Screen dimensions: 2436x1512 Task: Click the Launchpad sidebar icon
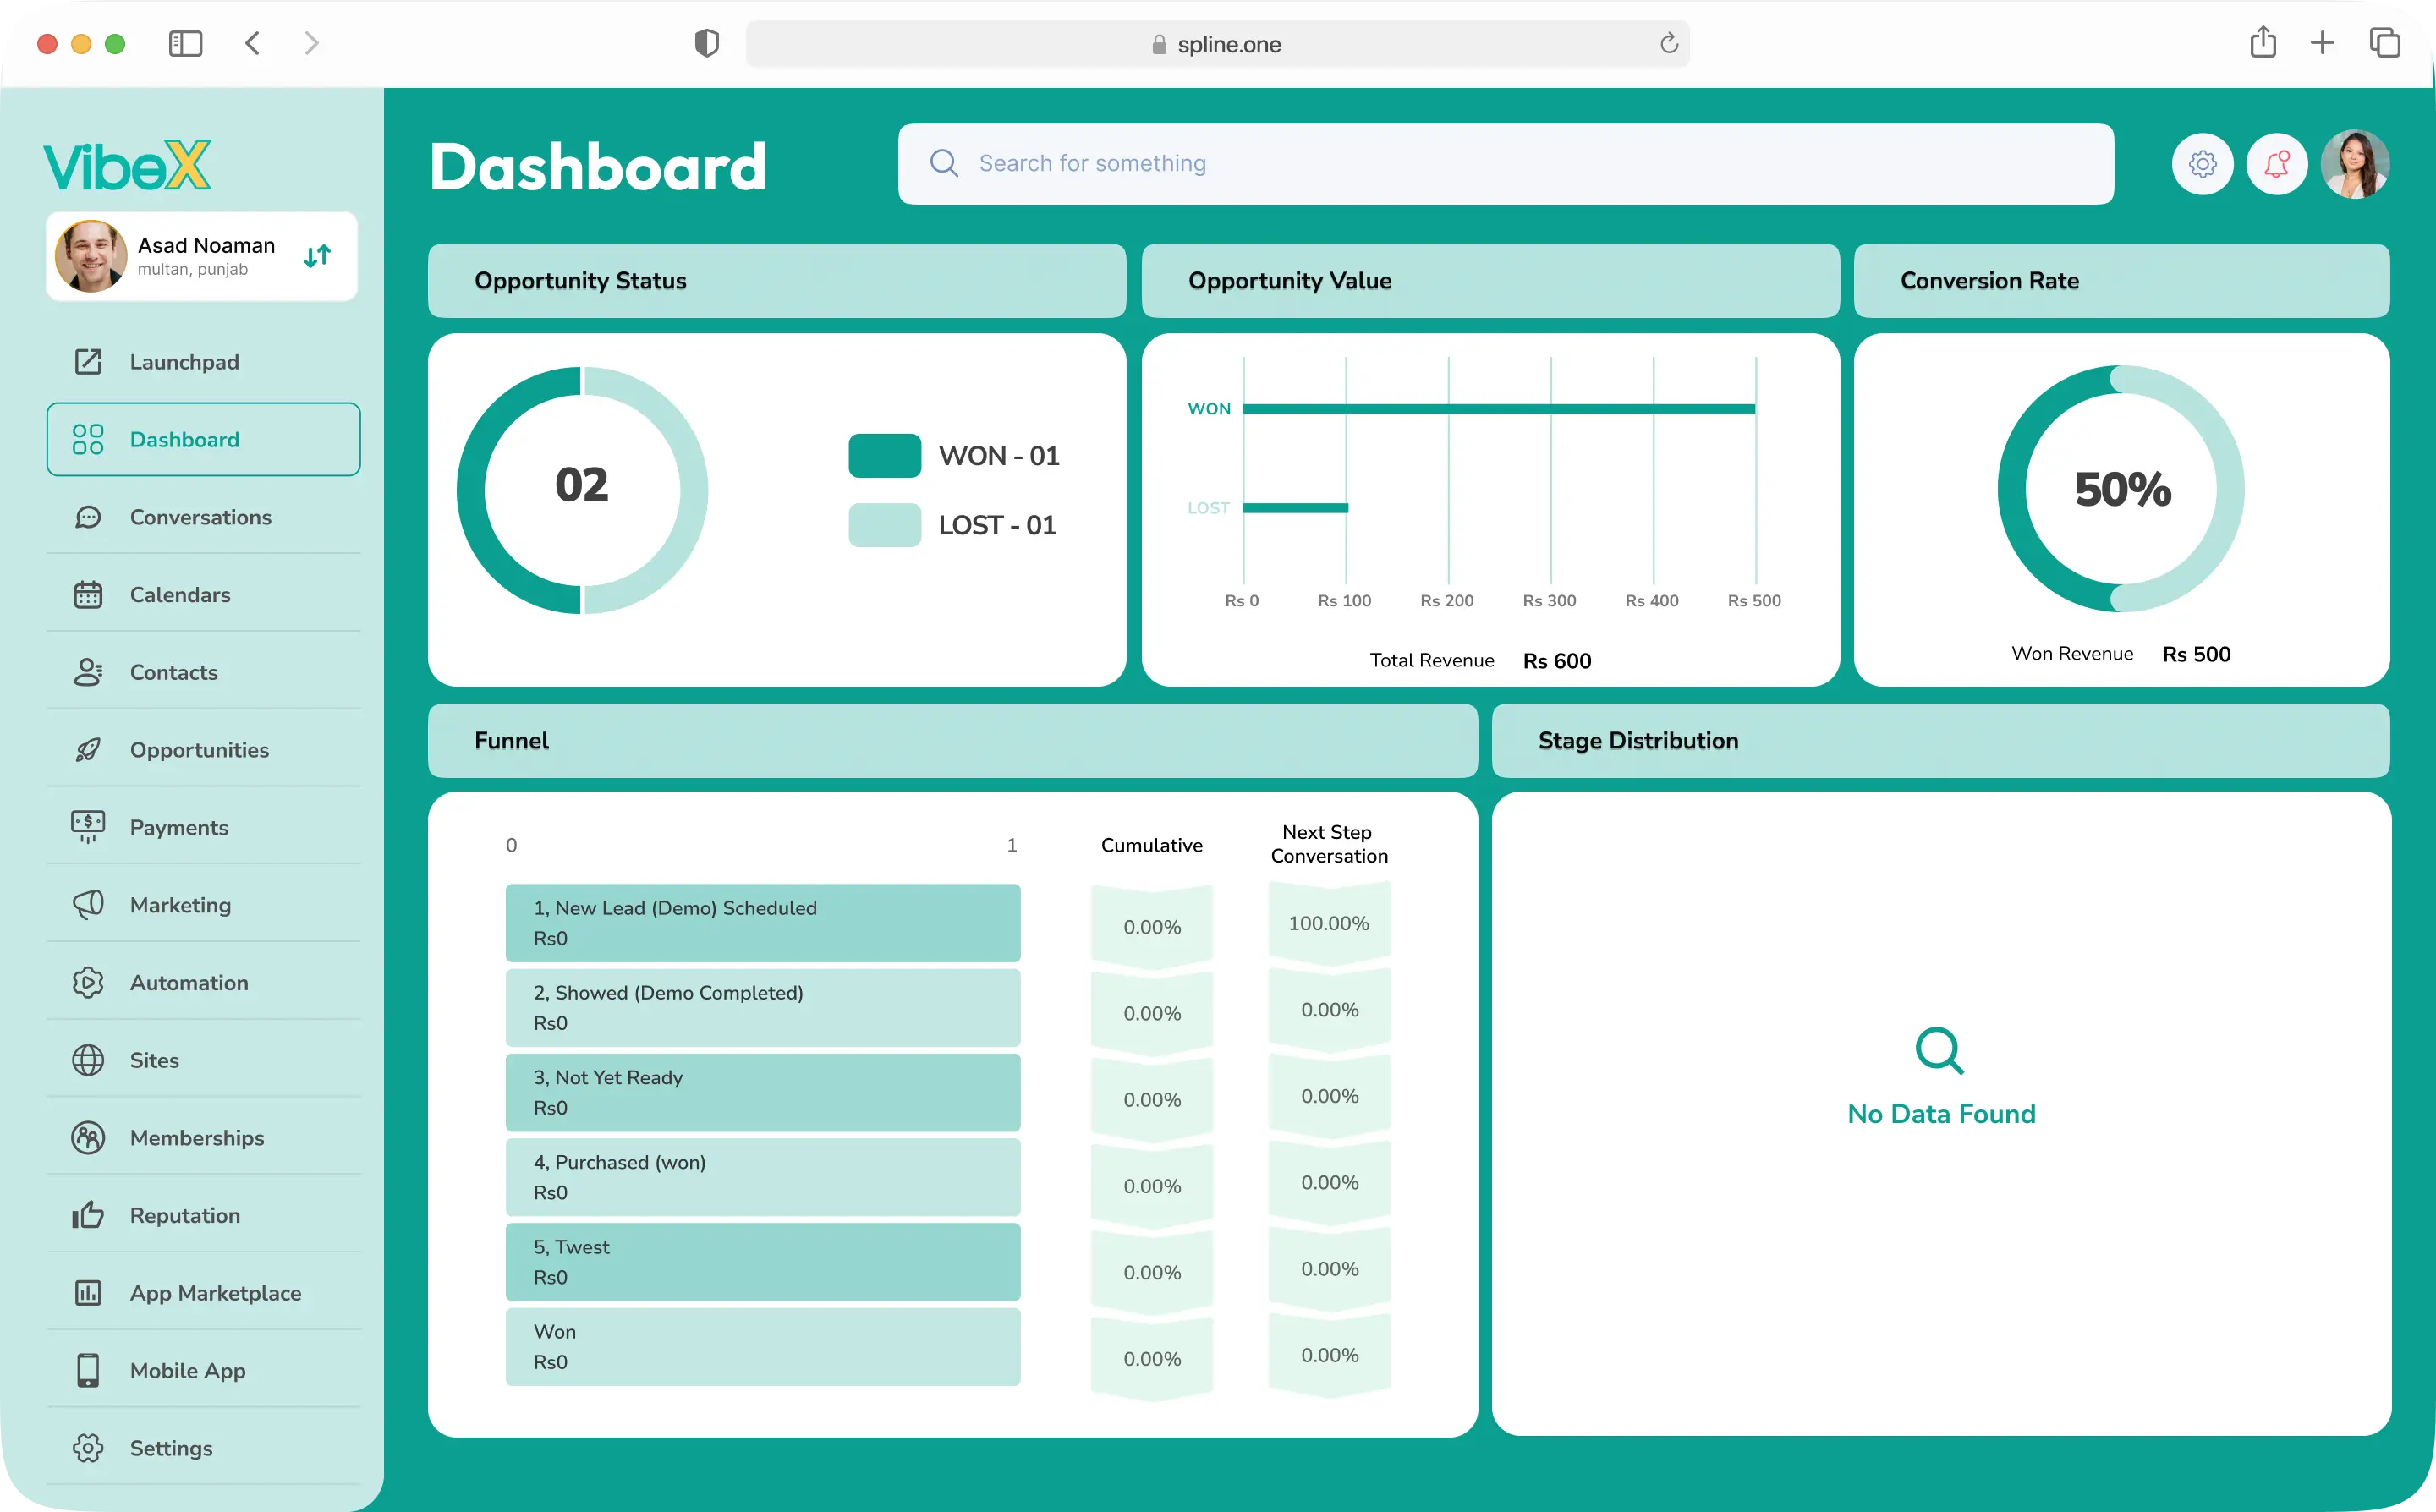point(88,362)
